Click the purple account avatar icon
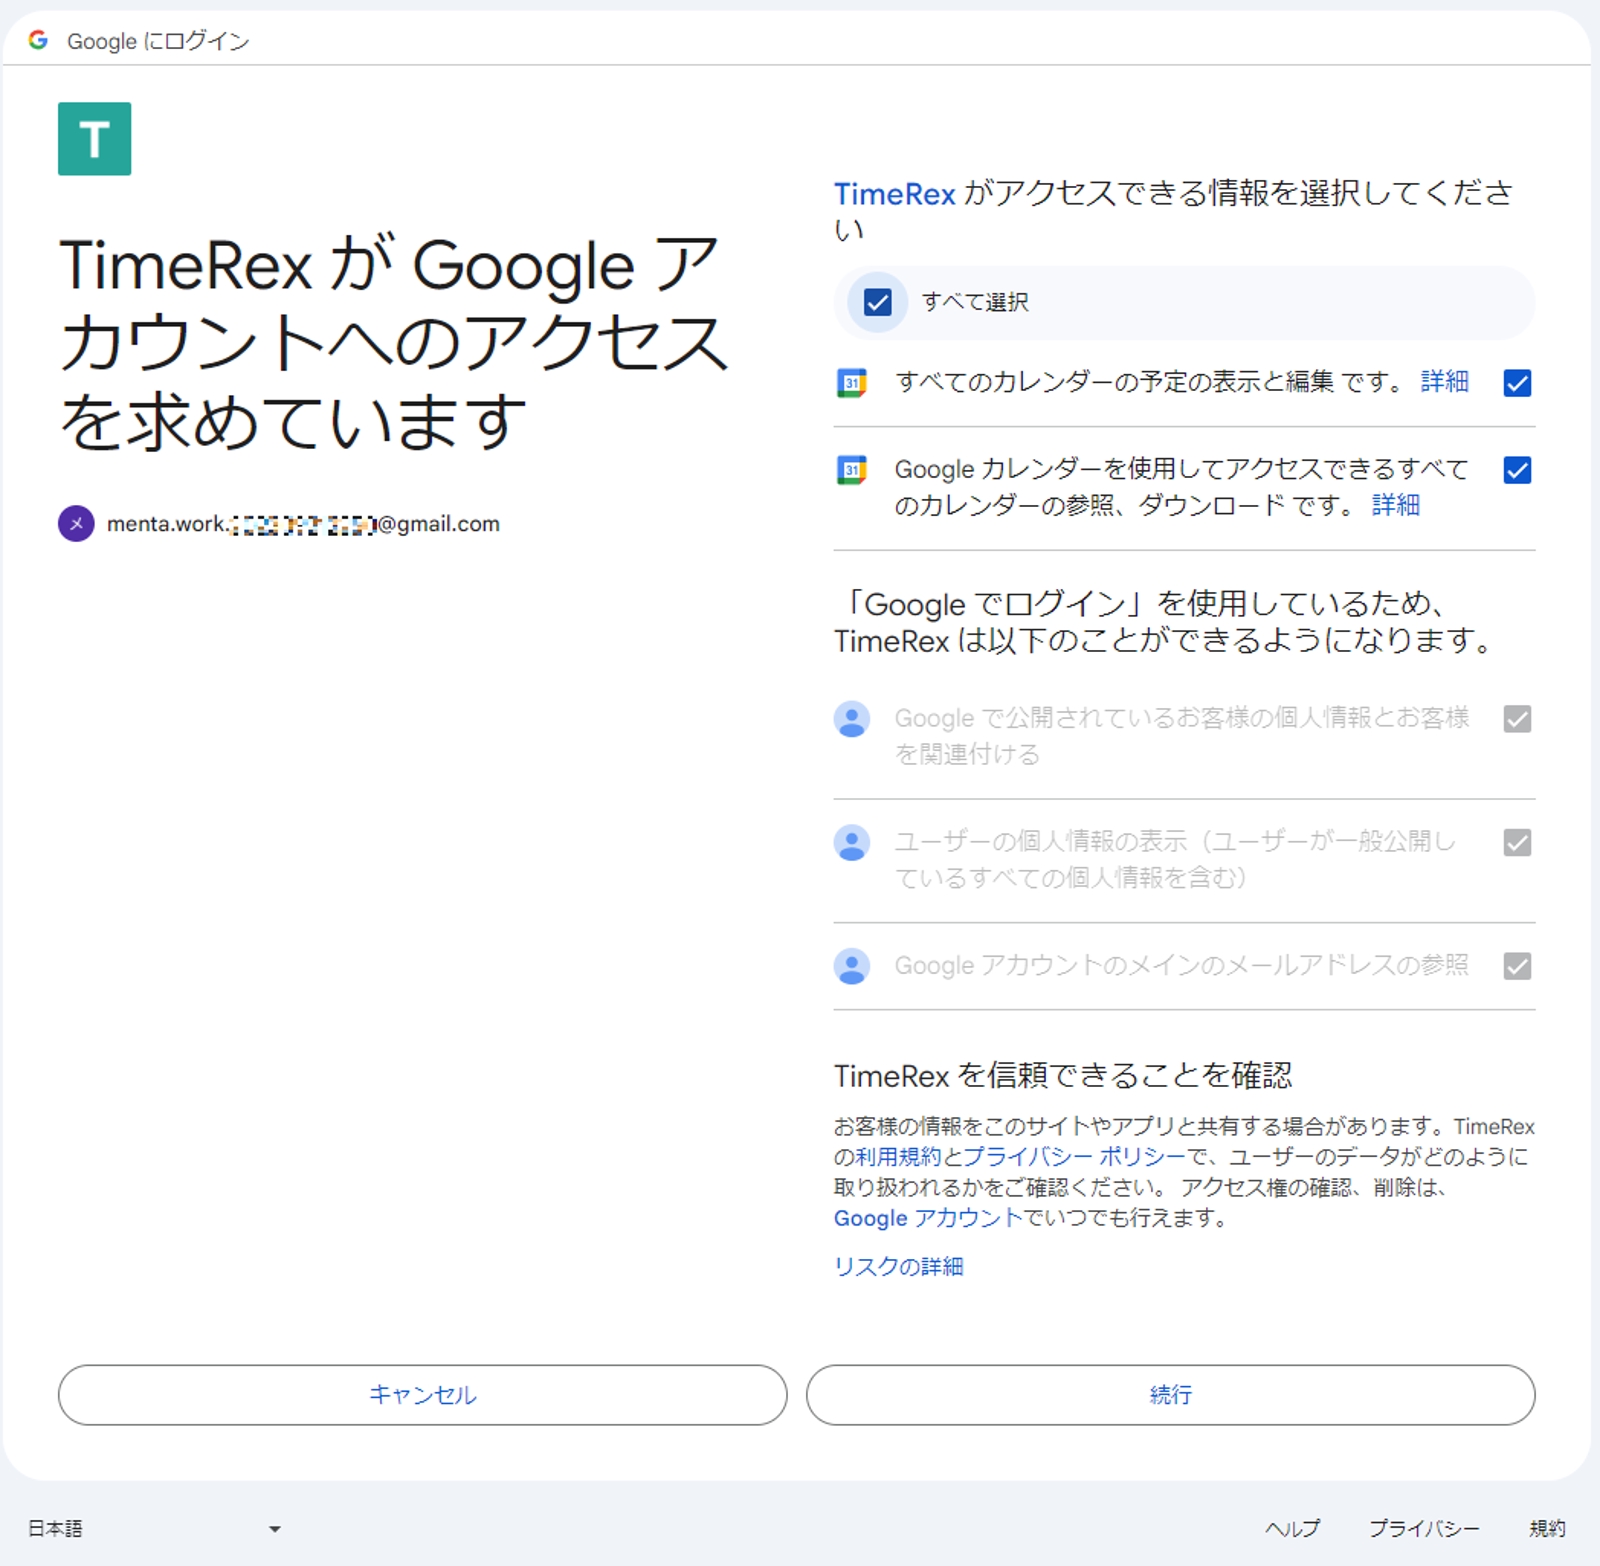This screenshot has height=1566, width=1600. coord(76,523)
